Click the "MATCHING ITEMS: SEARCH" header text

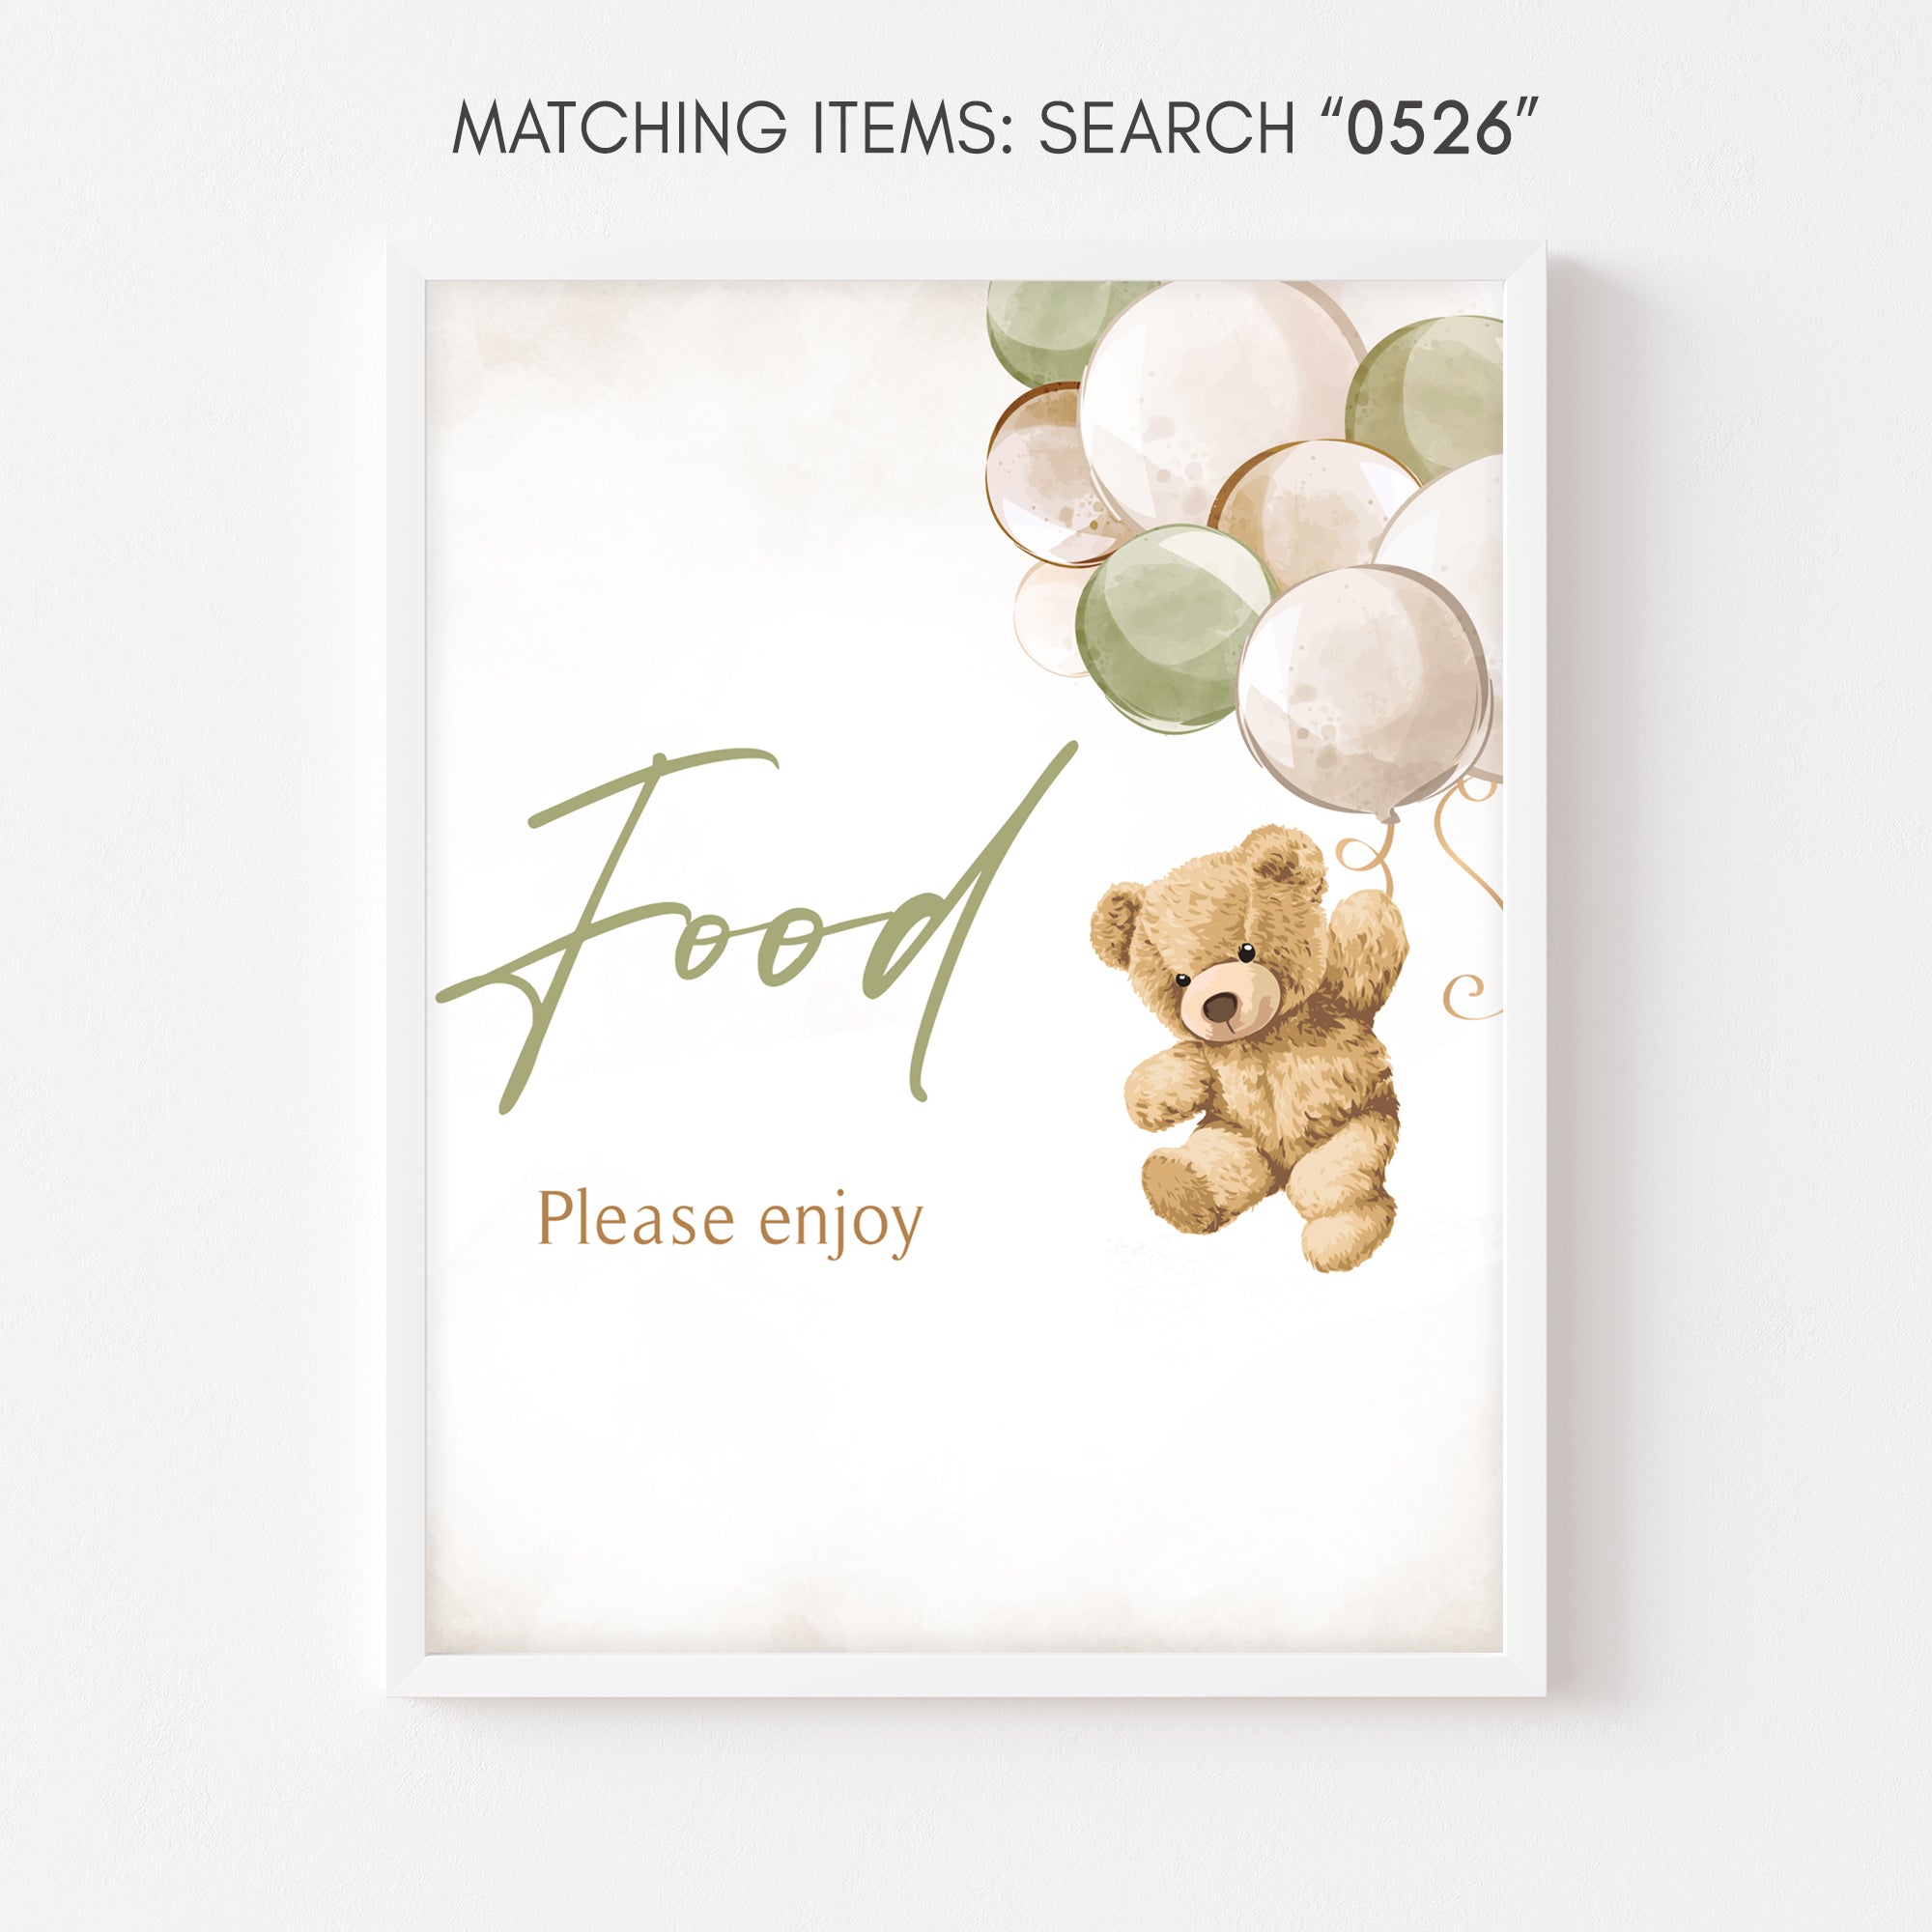point(873,128)
